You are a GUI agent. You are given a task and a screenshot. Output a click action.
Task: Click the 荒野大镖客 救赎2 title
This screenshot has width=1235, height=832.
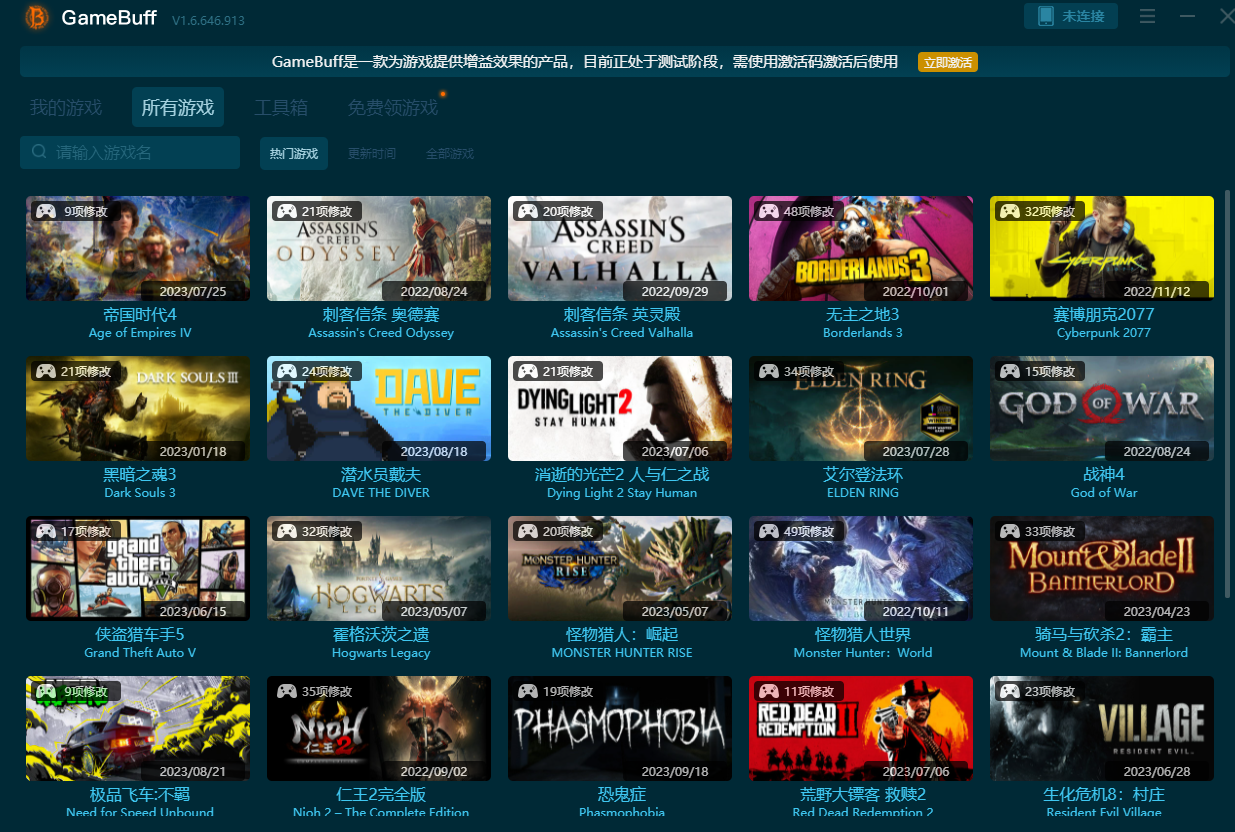(x=863, y=794)
